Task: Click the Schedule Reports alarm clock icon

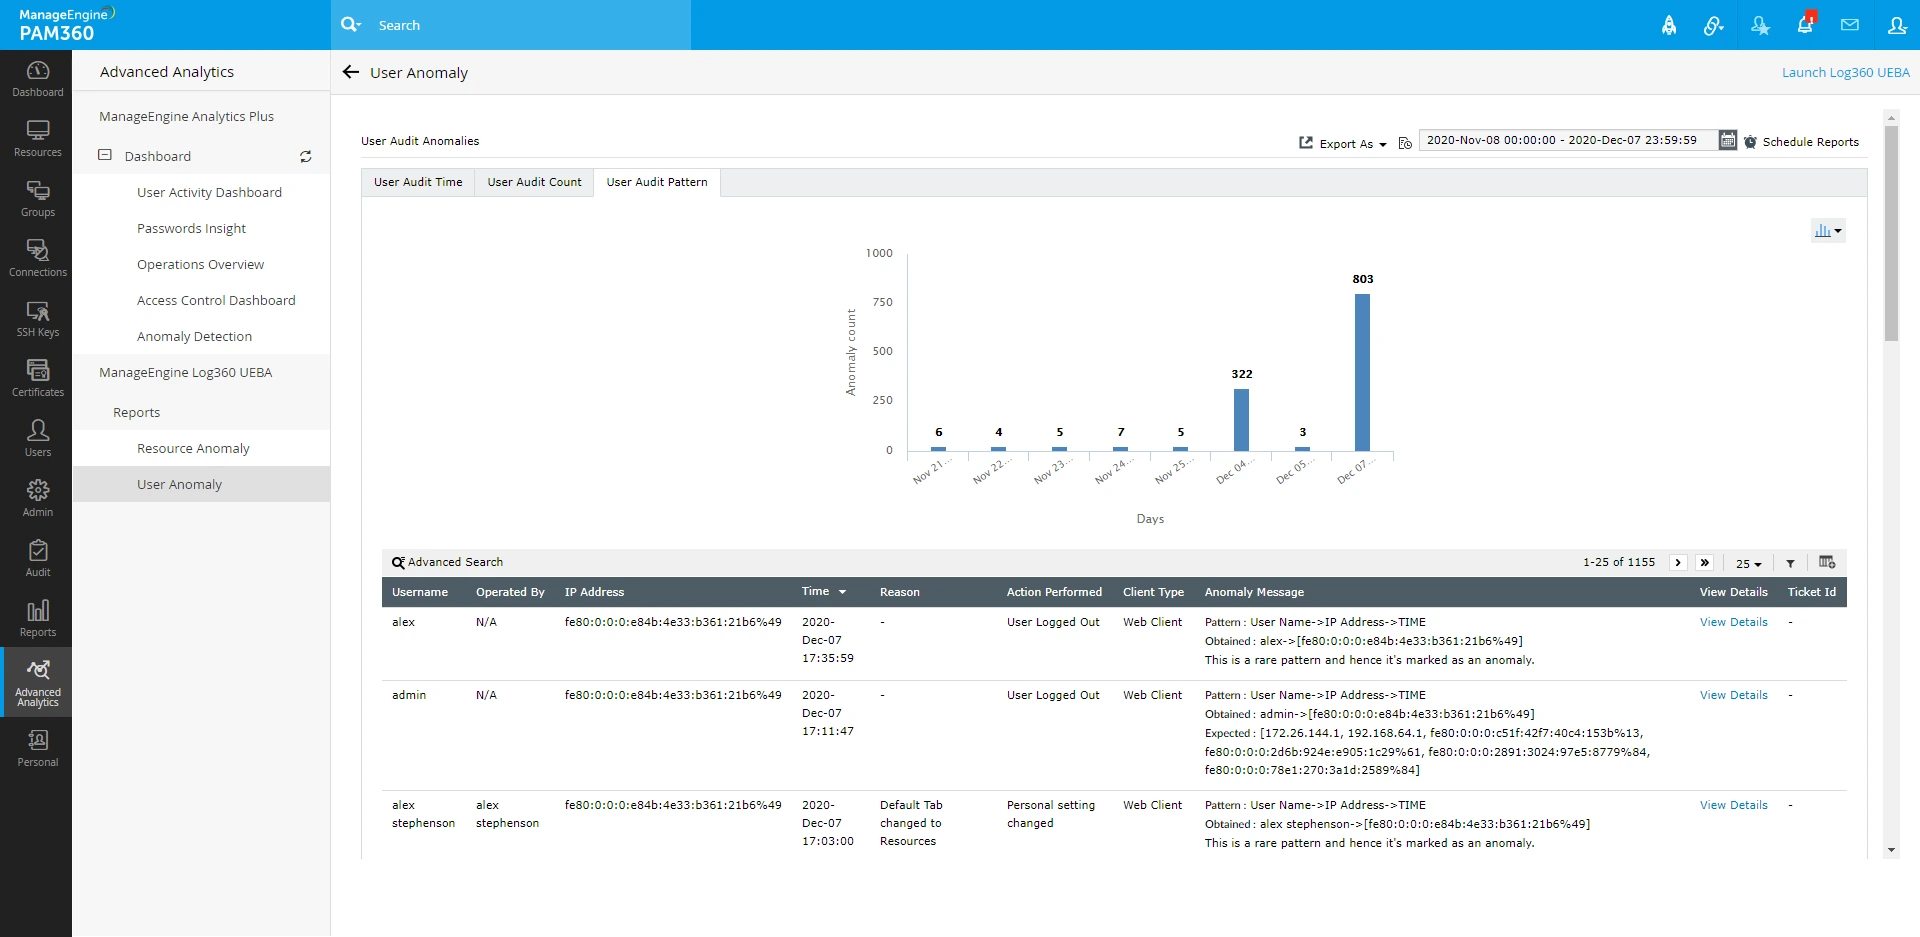Action: [1751, 141]
